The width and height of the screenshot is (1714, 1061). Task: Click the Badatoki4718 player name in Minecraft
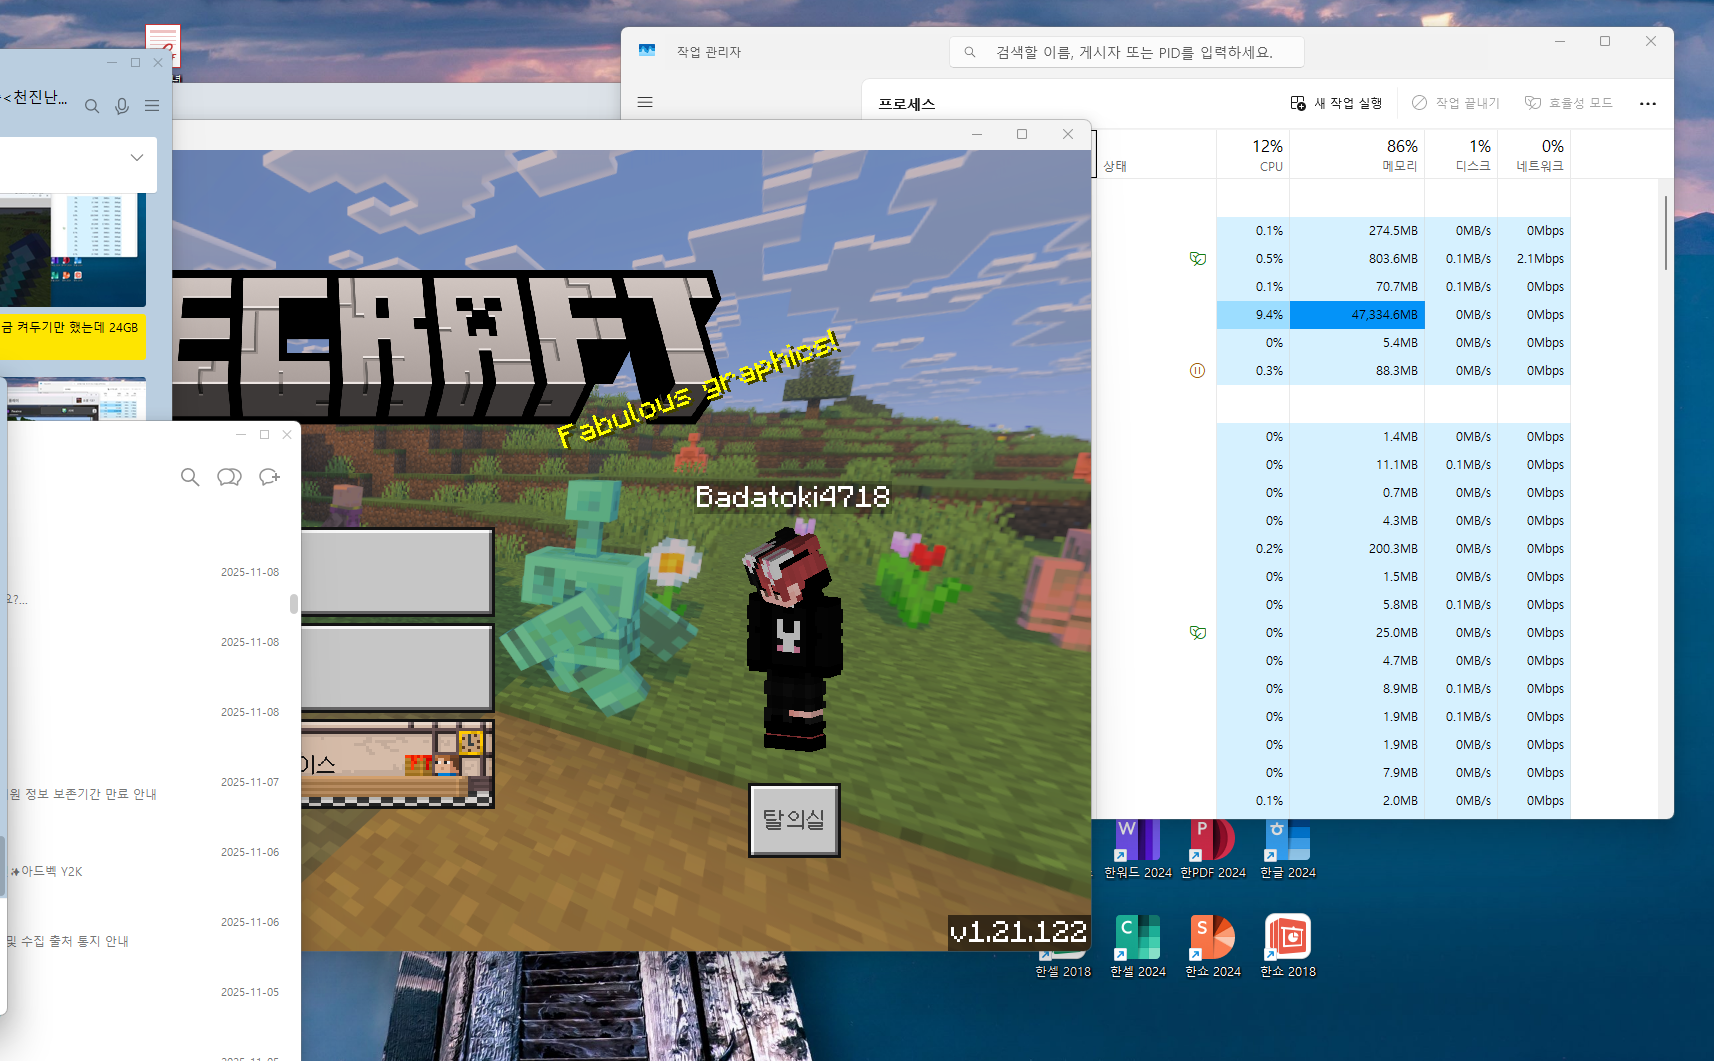793,497
